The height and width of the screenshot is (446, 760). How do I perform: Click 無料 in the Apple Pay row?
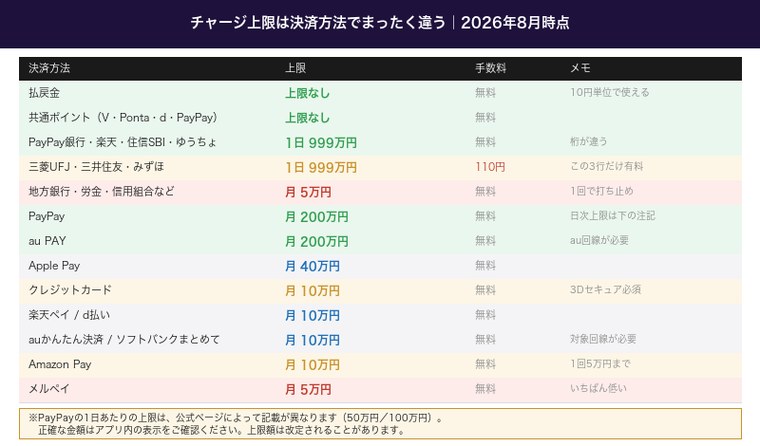click(485, 265)
